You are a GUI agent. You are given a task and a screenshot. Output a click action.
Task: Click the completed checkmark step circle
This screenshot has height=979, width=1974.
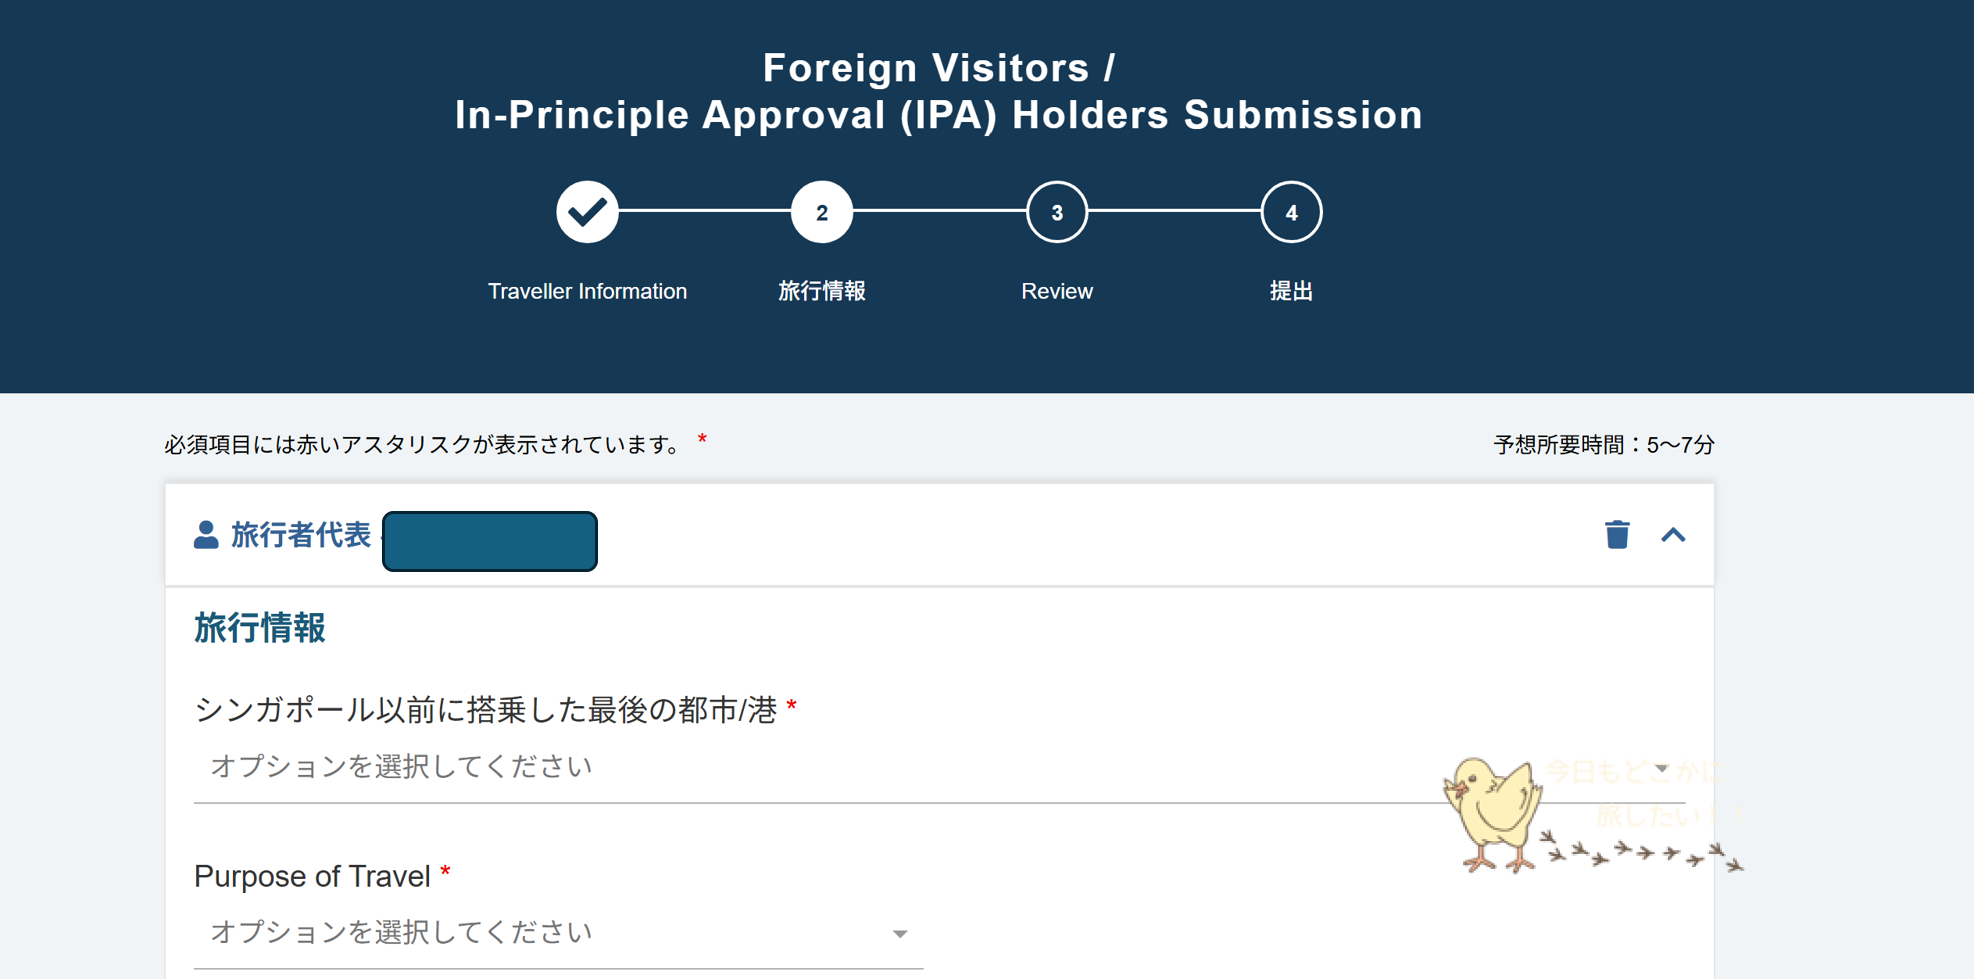587,212
